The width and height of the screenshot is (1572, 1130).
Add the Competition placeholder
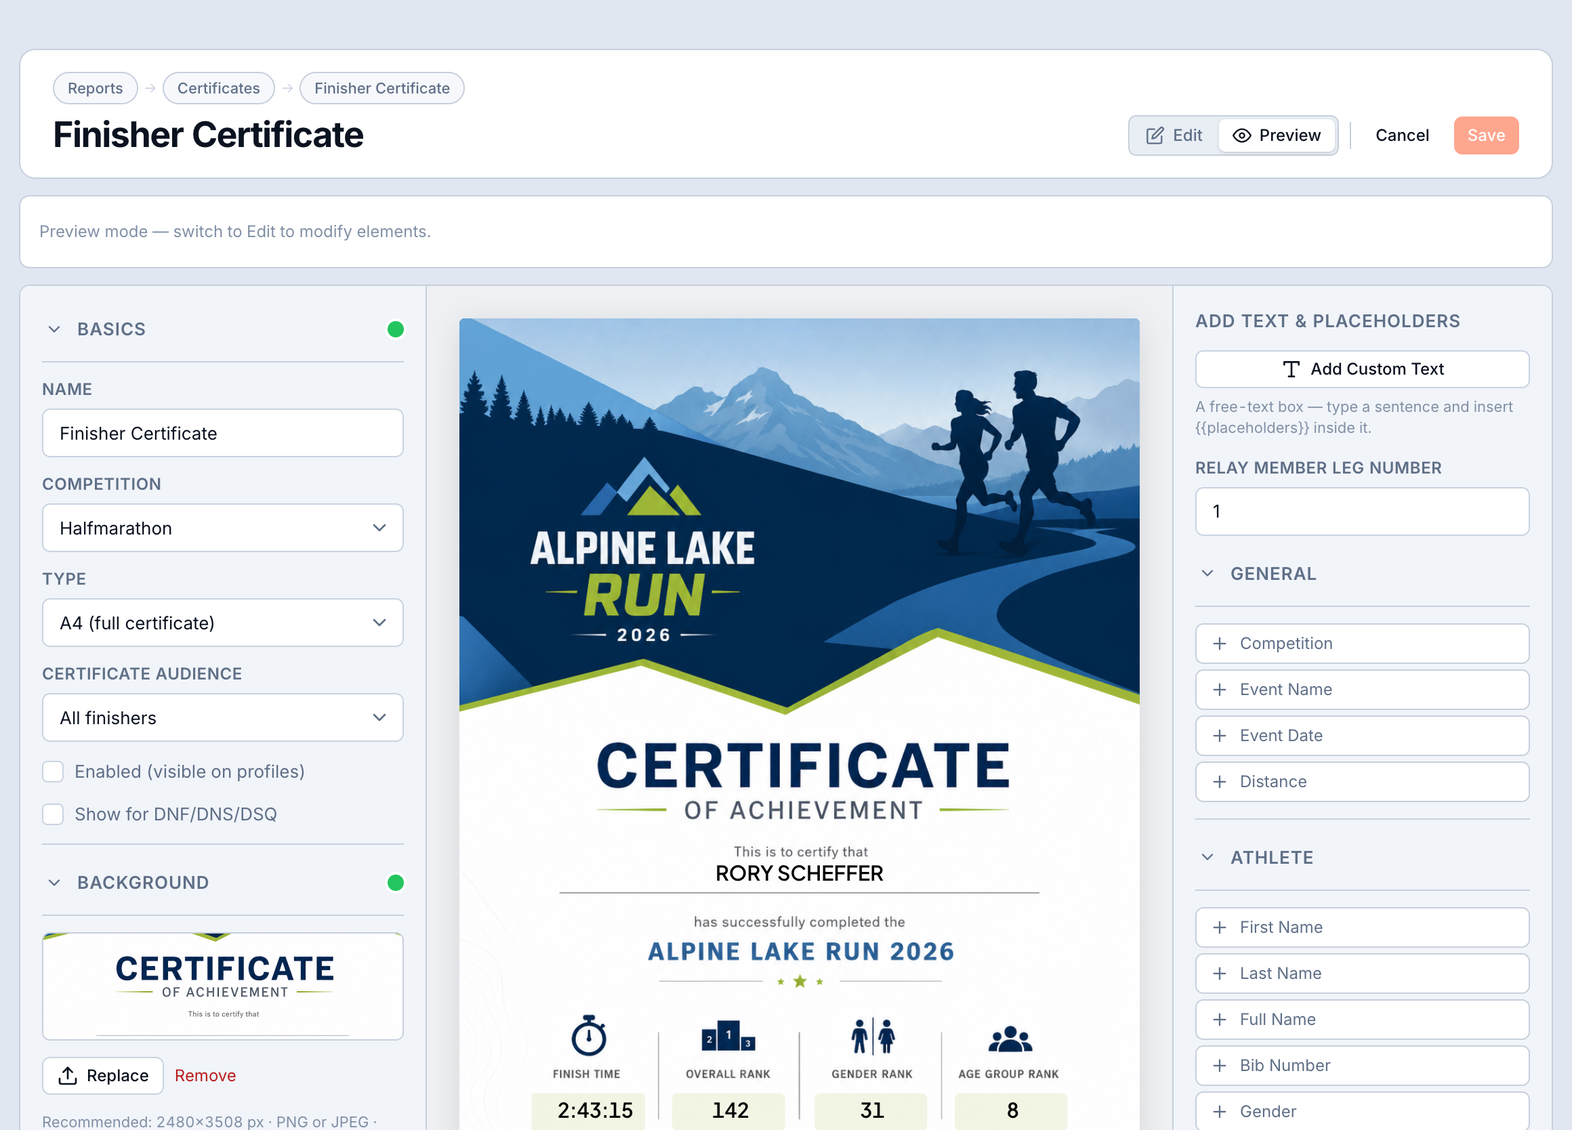pyautogui.click(x=1362, y=643)
